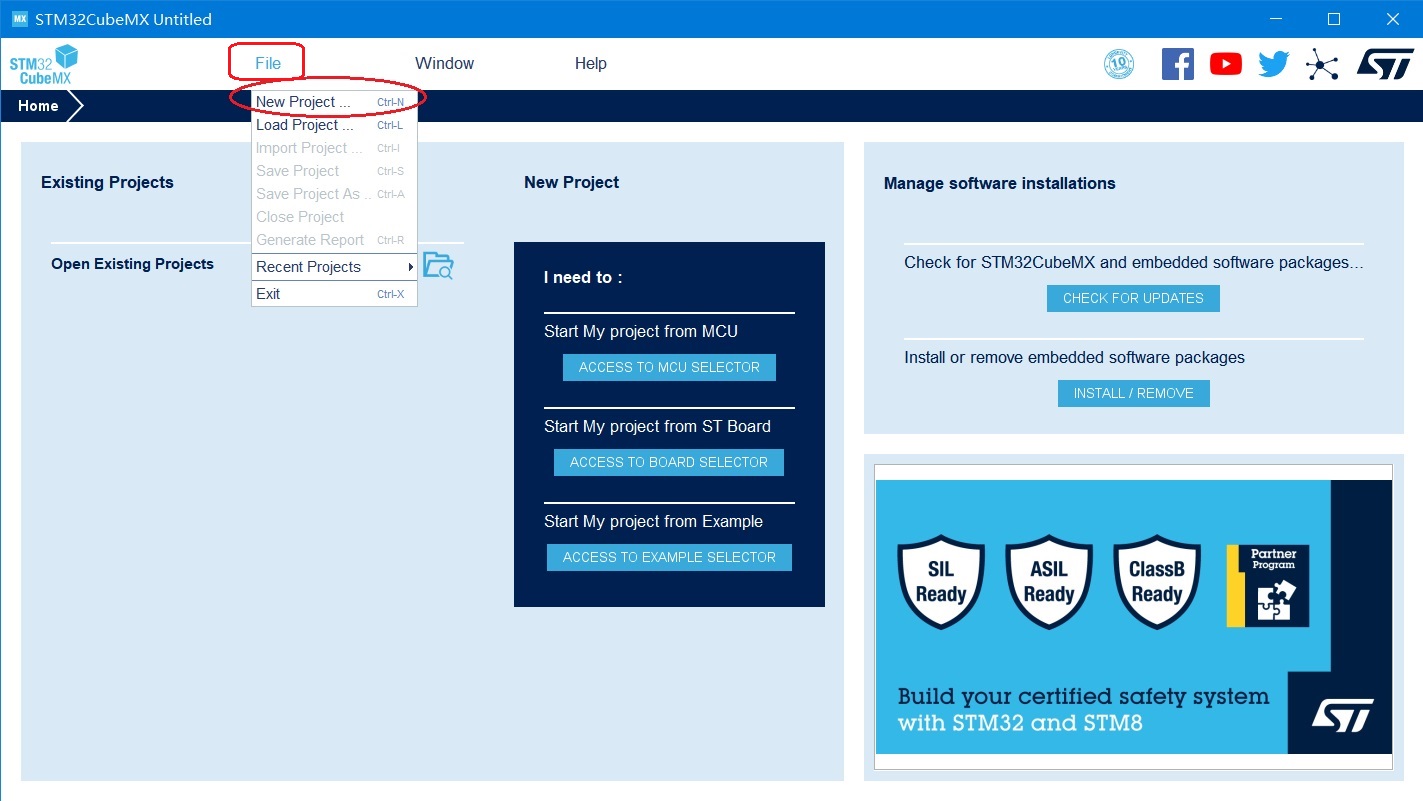Viewport: 1423px width, 801px height.
Task: Maximize the STM32CubeMX window
Action: pos(1333,19)
